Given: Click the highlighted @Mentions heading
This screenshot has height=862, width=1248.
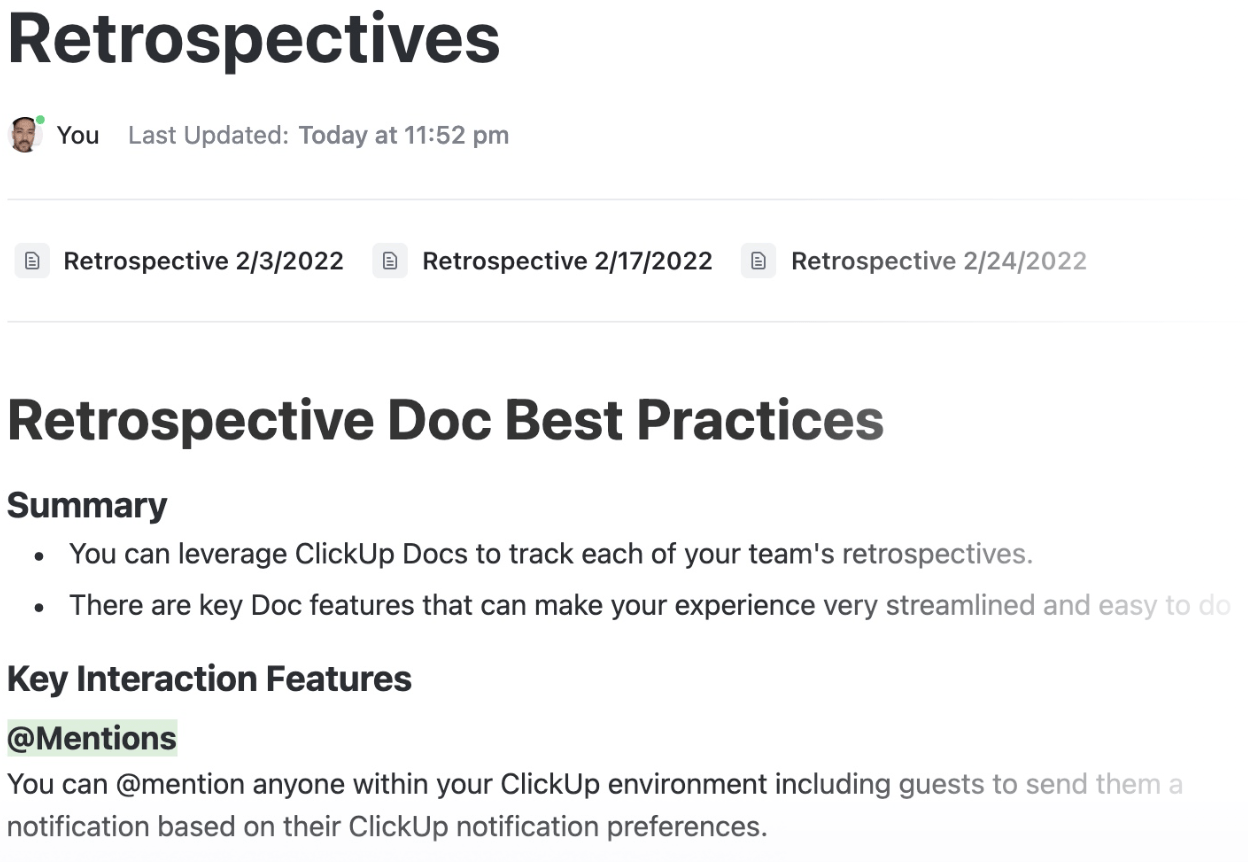Looking at the screenshot, I should click(92, 738).
